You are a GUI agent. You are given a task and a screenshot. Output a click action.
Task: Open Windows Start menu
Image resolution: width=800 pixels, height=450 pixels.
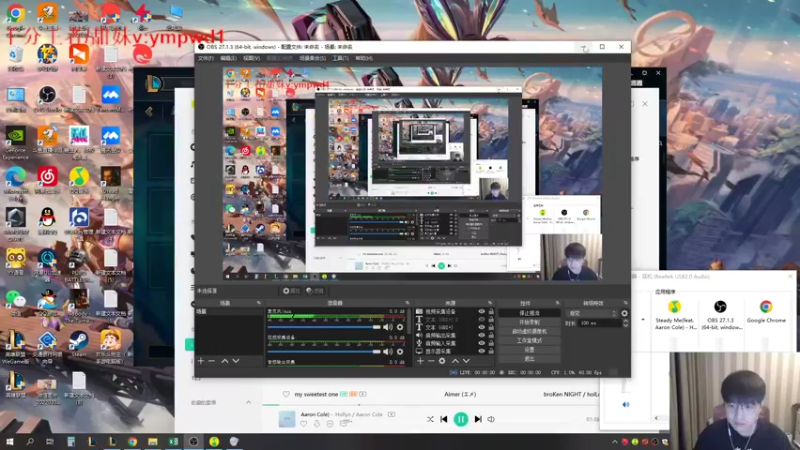(x=9, y=441)
